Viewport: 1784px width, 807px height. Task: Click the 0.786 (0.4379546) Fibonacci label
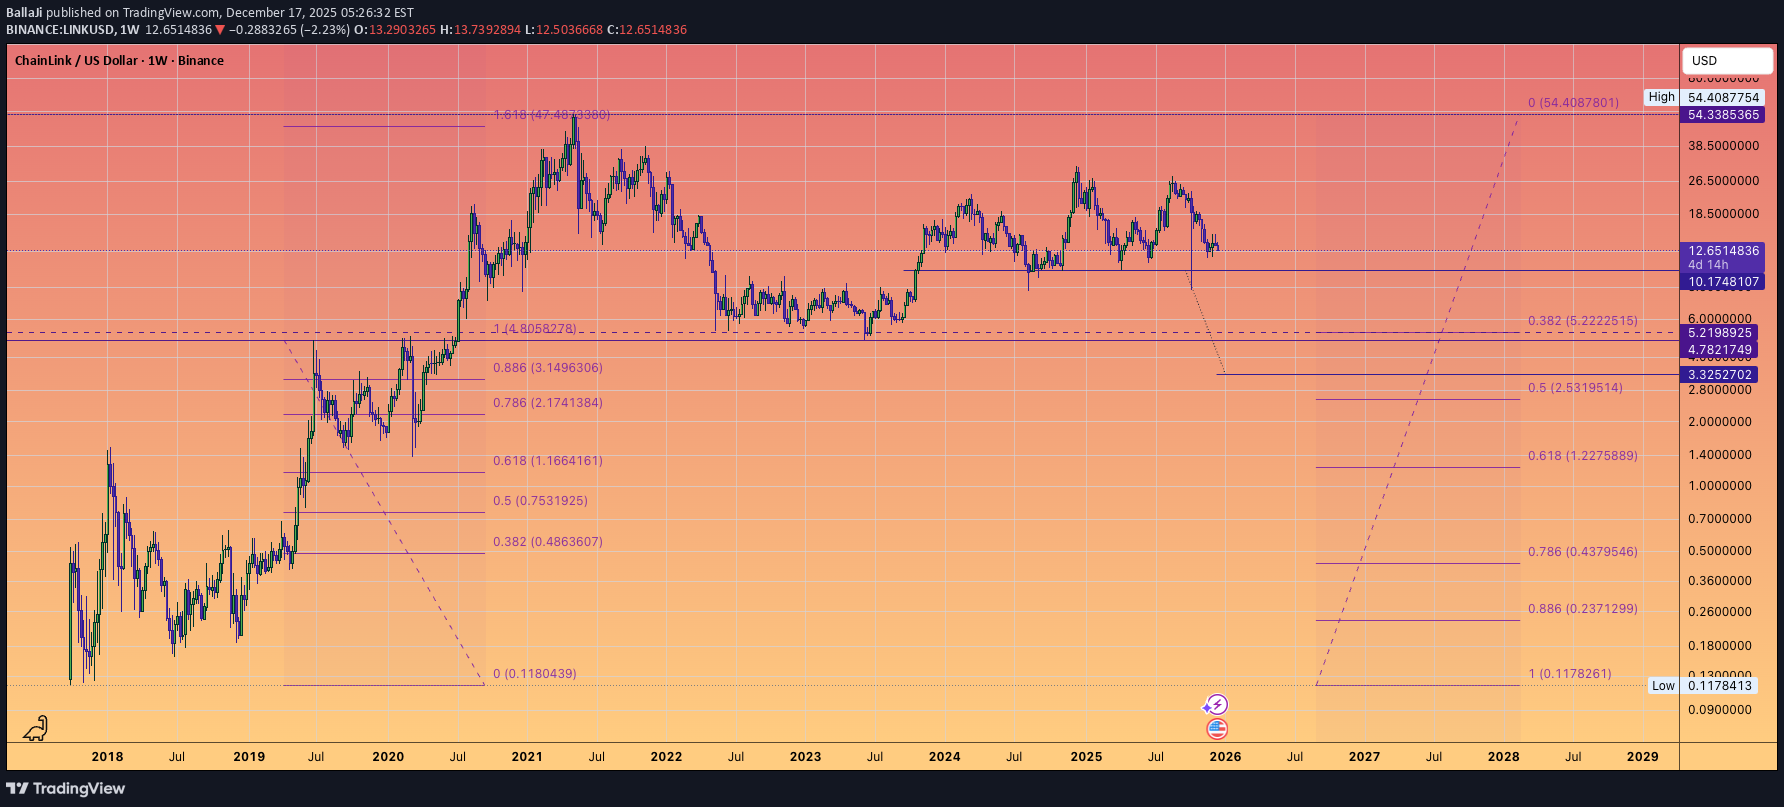[x=1582, y=552]
